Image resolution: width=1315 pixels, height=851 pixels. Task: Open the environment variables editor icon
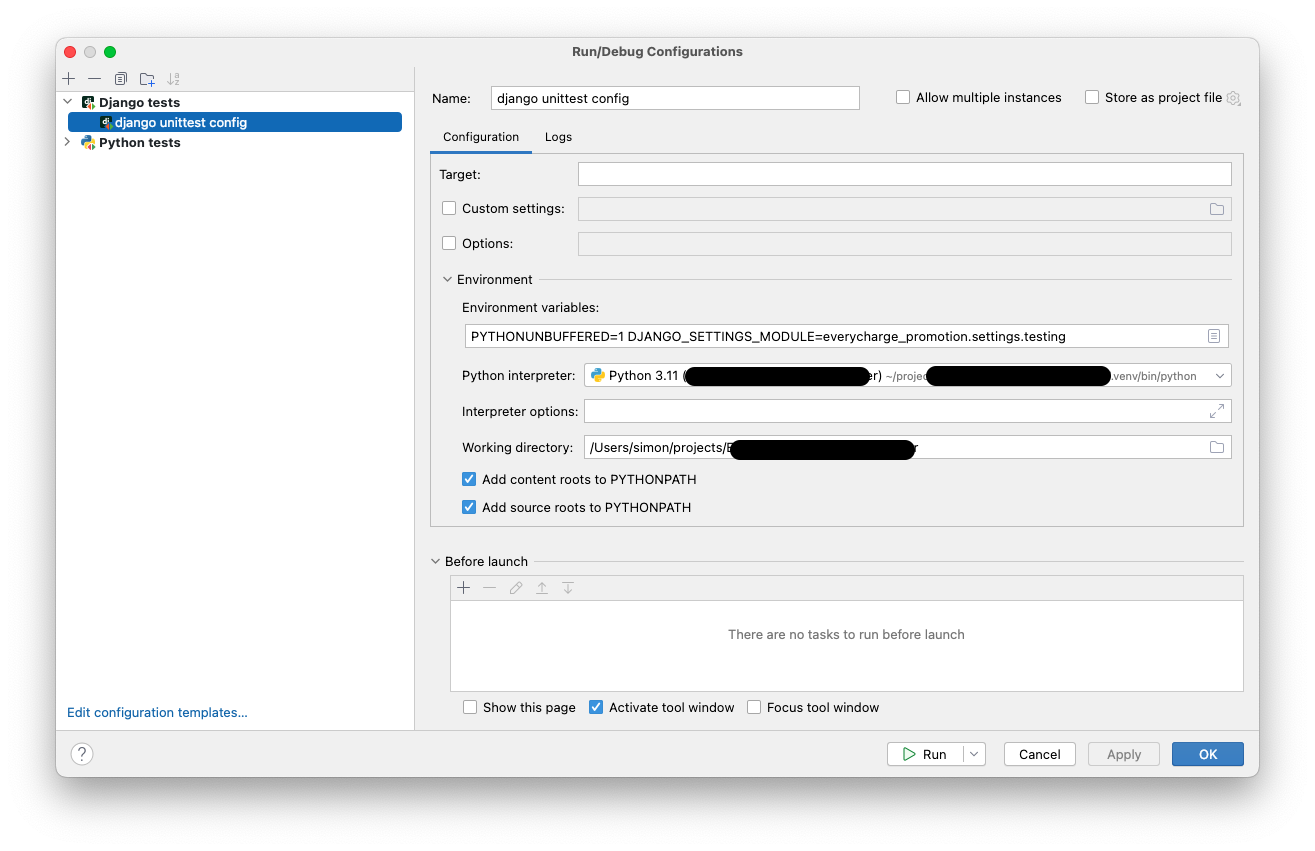pyautogui.click(x=1214, y=336)
